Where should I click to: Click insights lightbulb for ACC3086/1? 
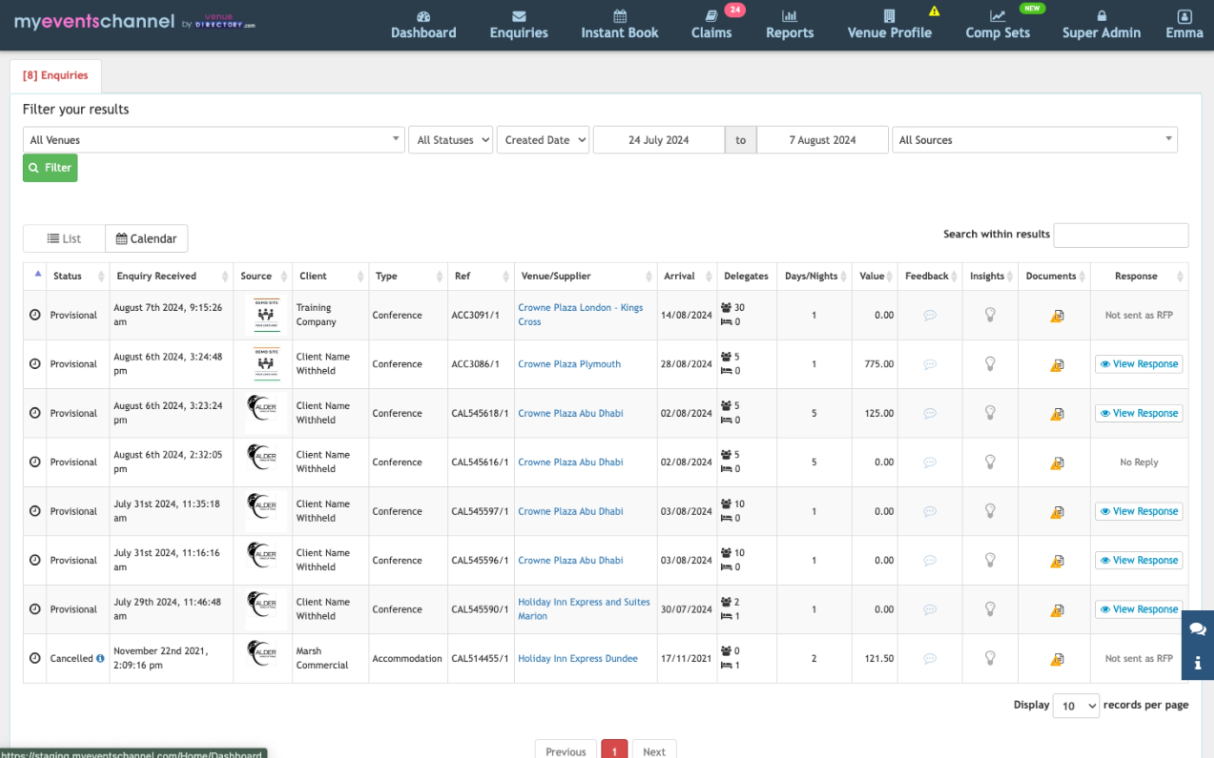click(990, 364)
